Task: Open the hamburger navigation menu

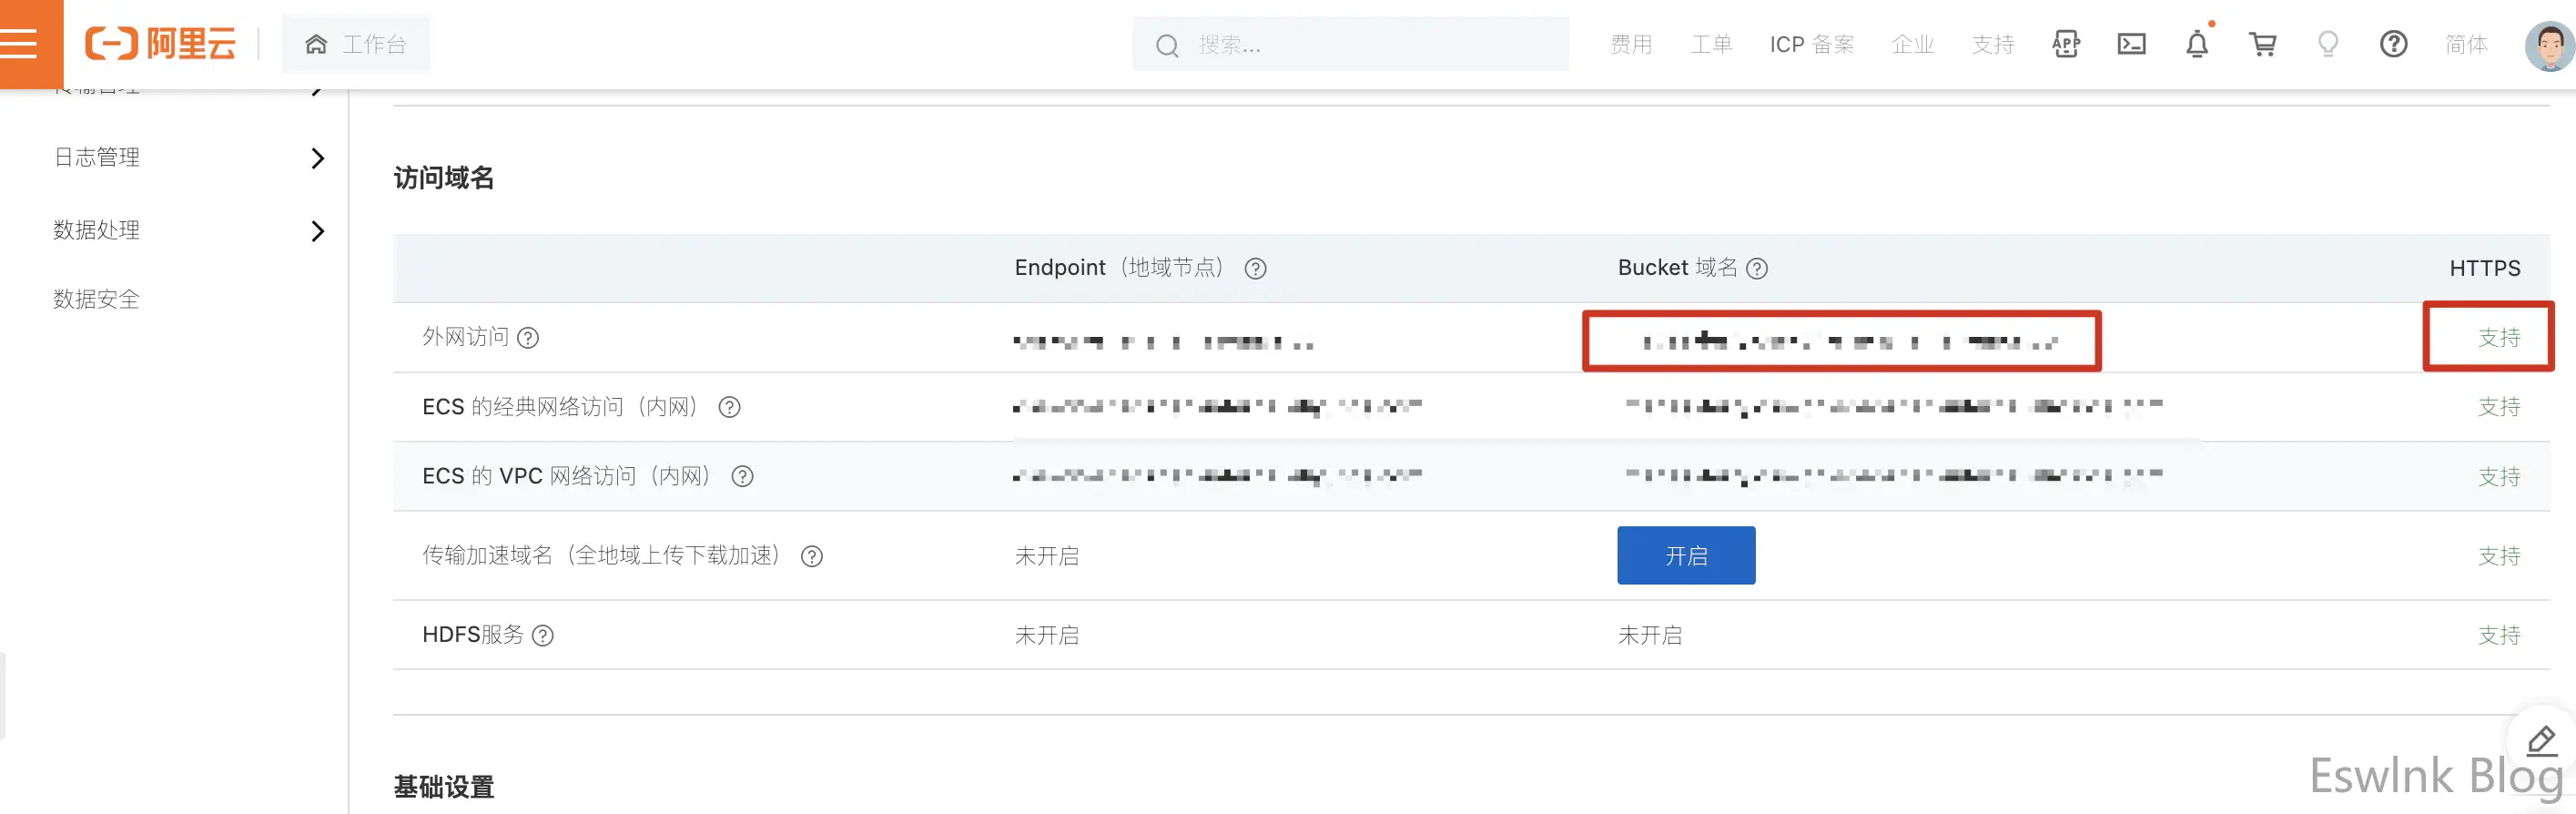Action: pos(22,43)
